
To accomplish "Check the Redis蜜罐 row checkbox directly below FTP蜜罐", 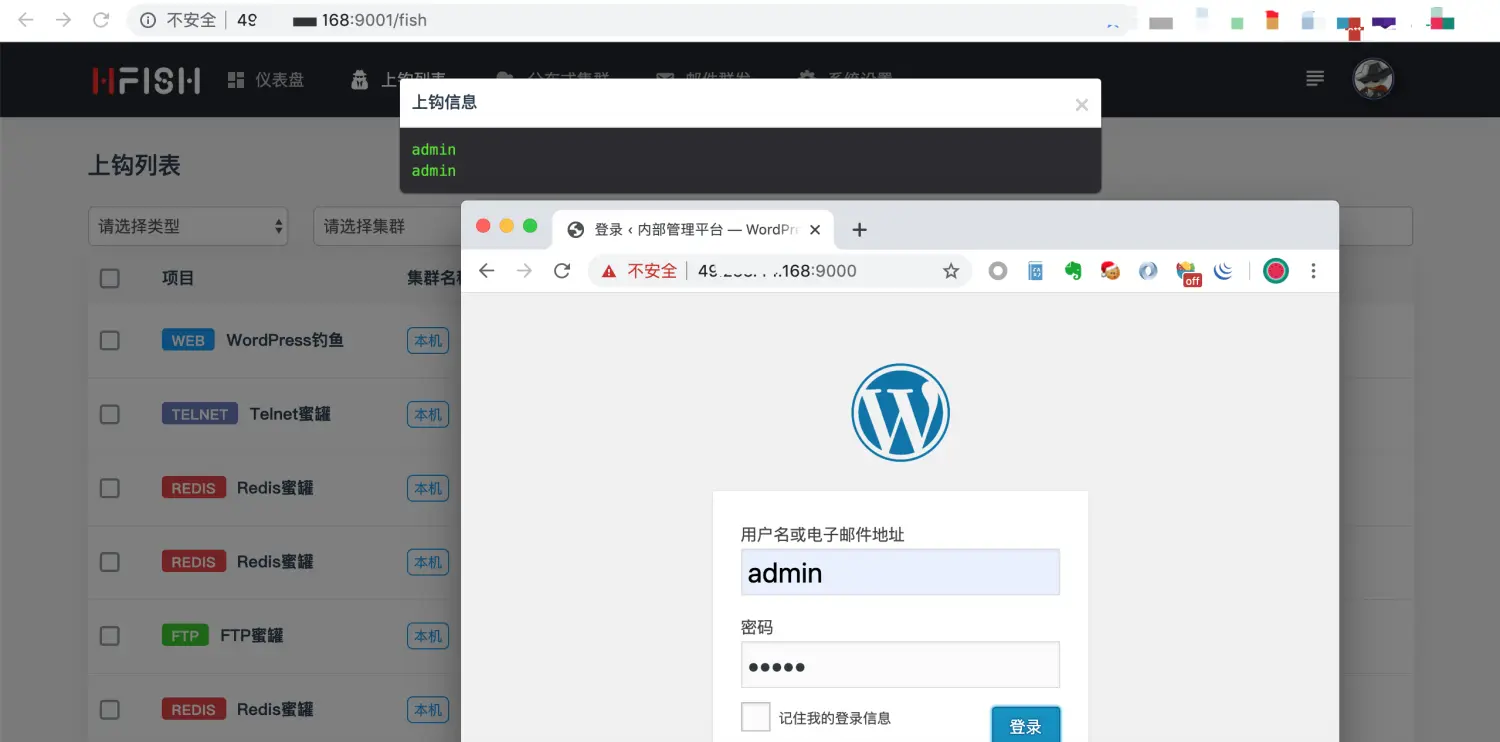I will tap(110, 710).
